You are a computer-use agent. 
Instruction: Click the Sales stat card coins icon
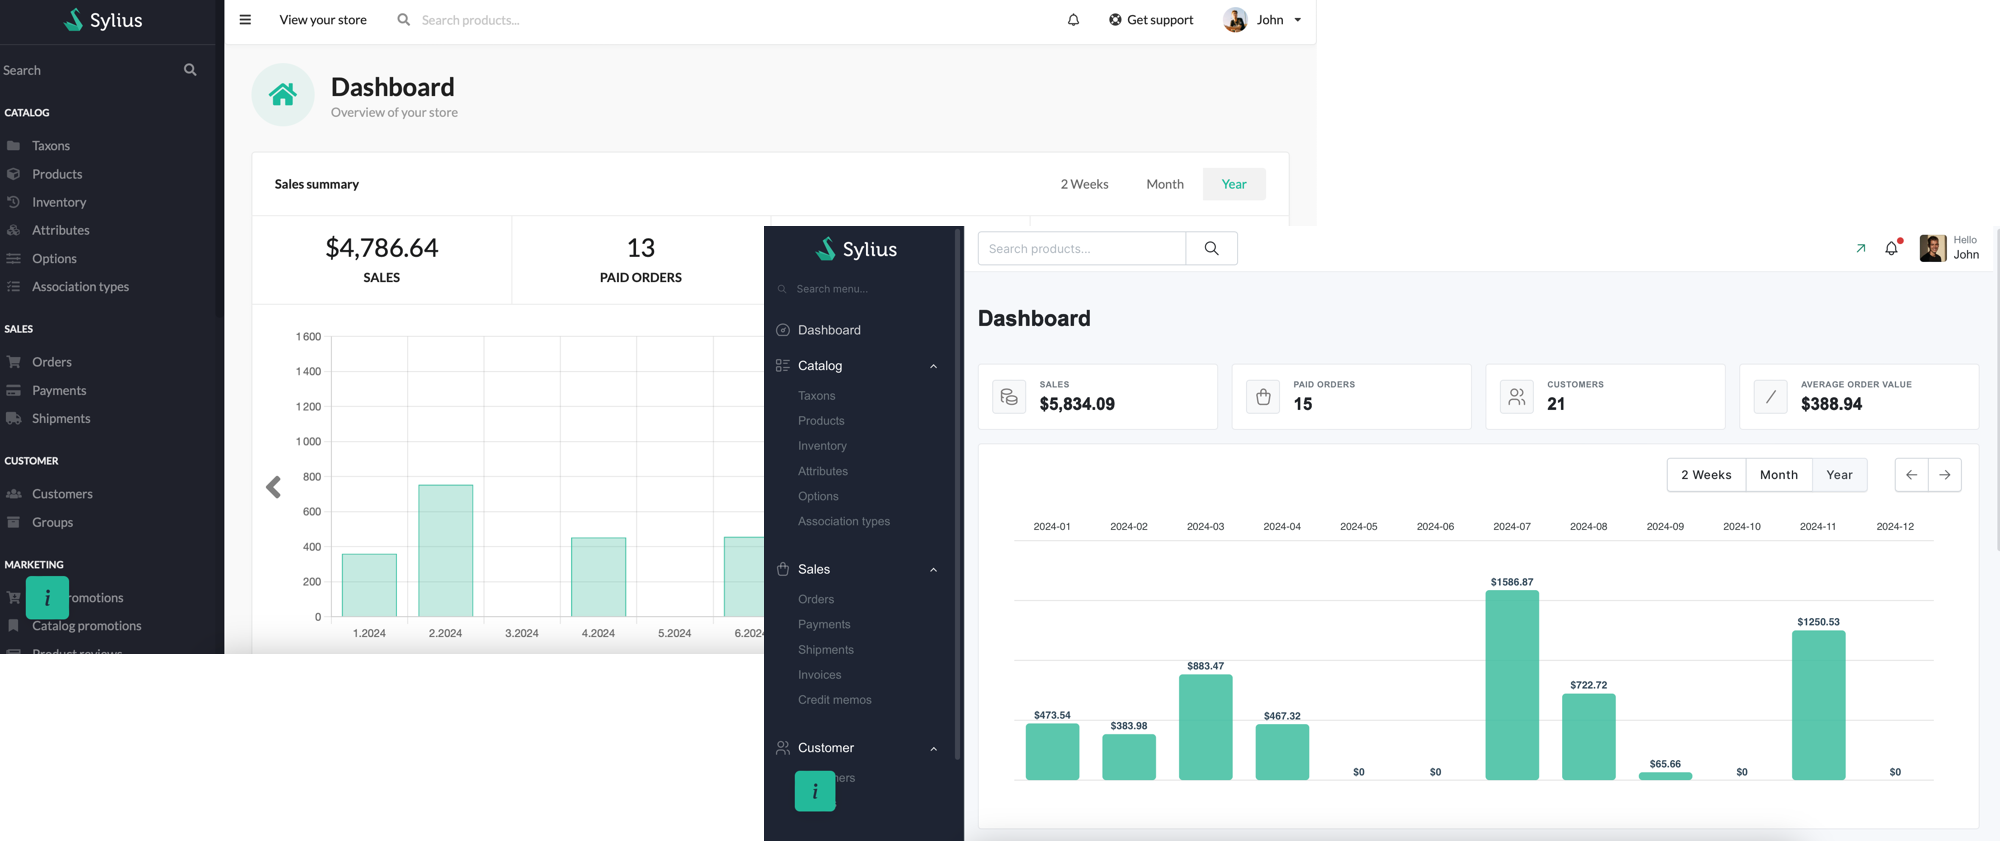[1009, 397]
